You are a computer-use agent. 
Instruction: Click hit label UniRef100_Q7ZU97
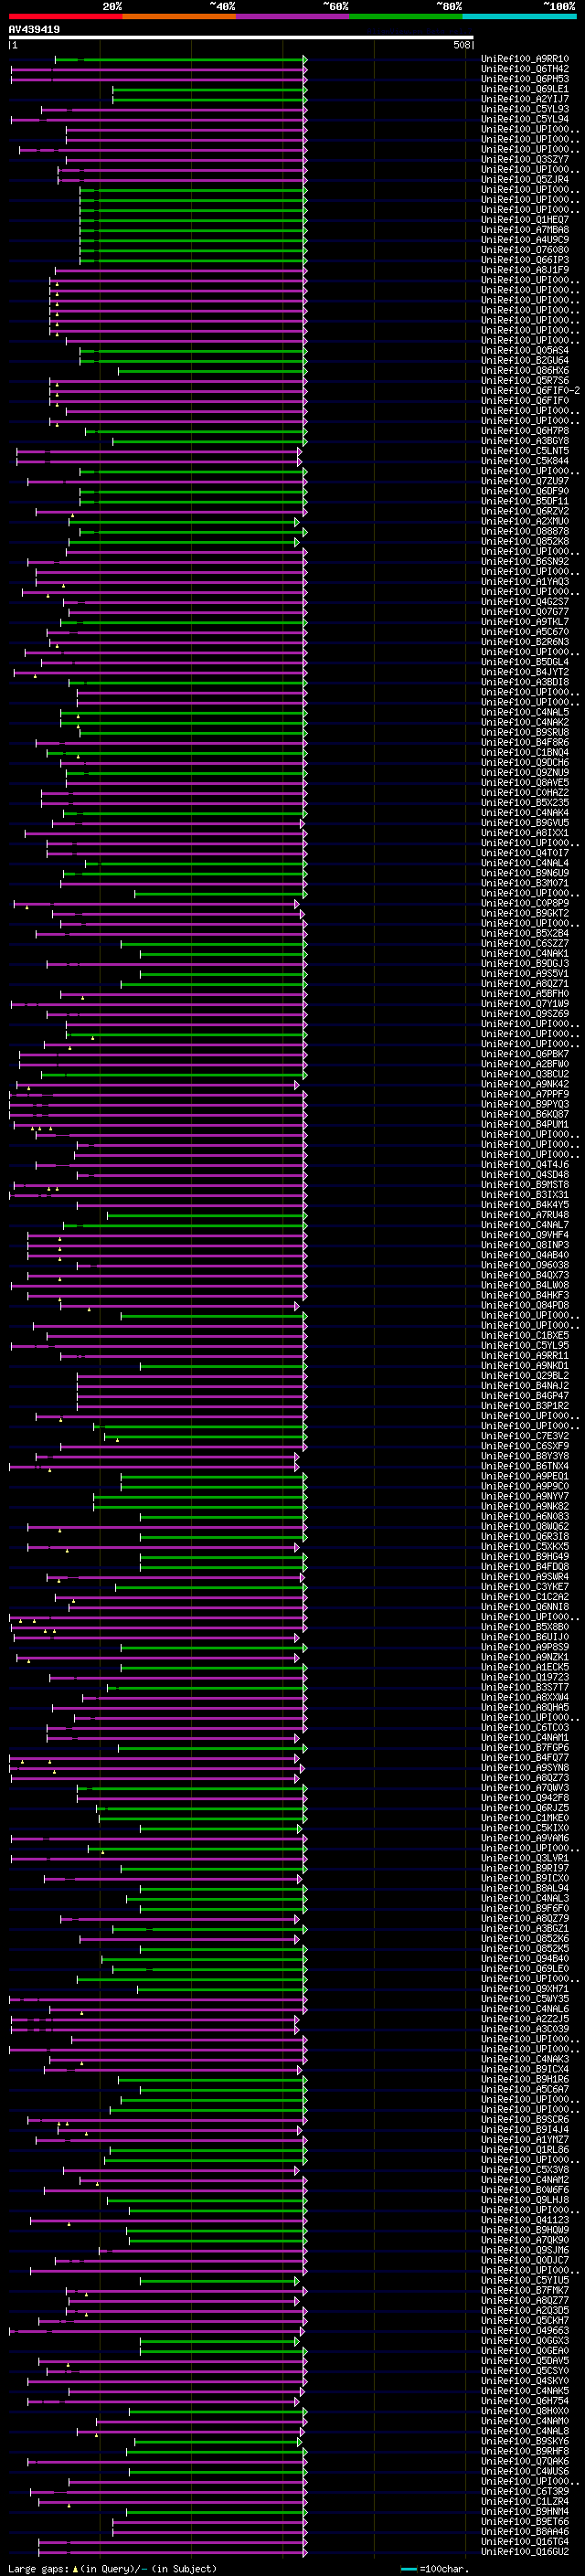[525, 481]
